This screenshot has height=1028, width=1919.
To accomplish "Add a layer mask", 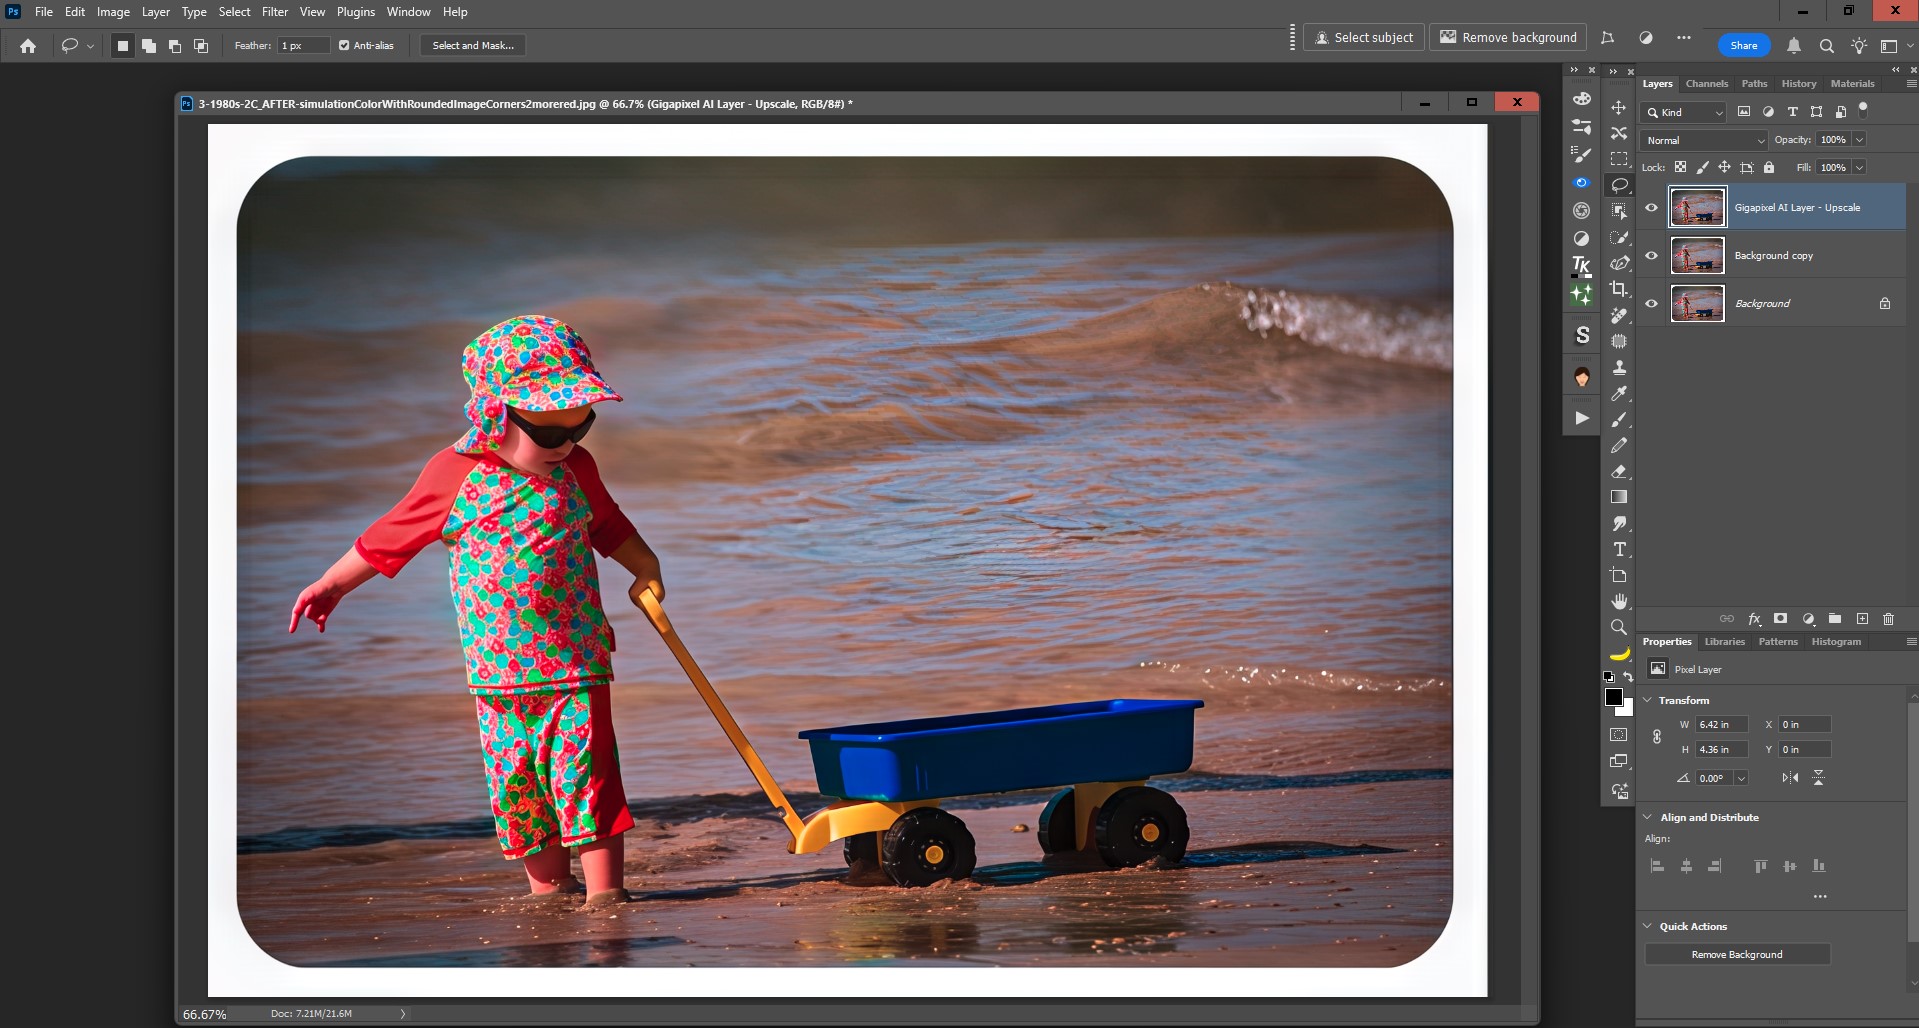I will tap(1781, 619).
